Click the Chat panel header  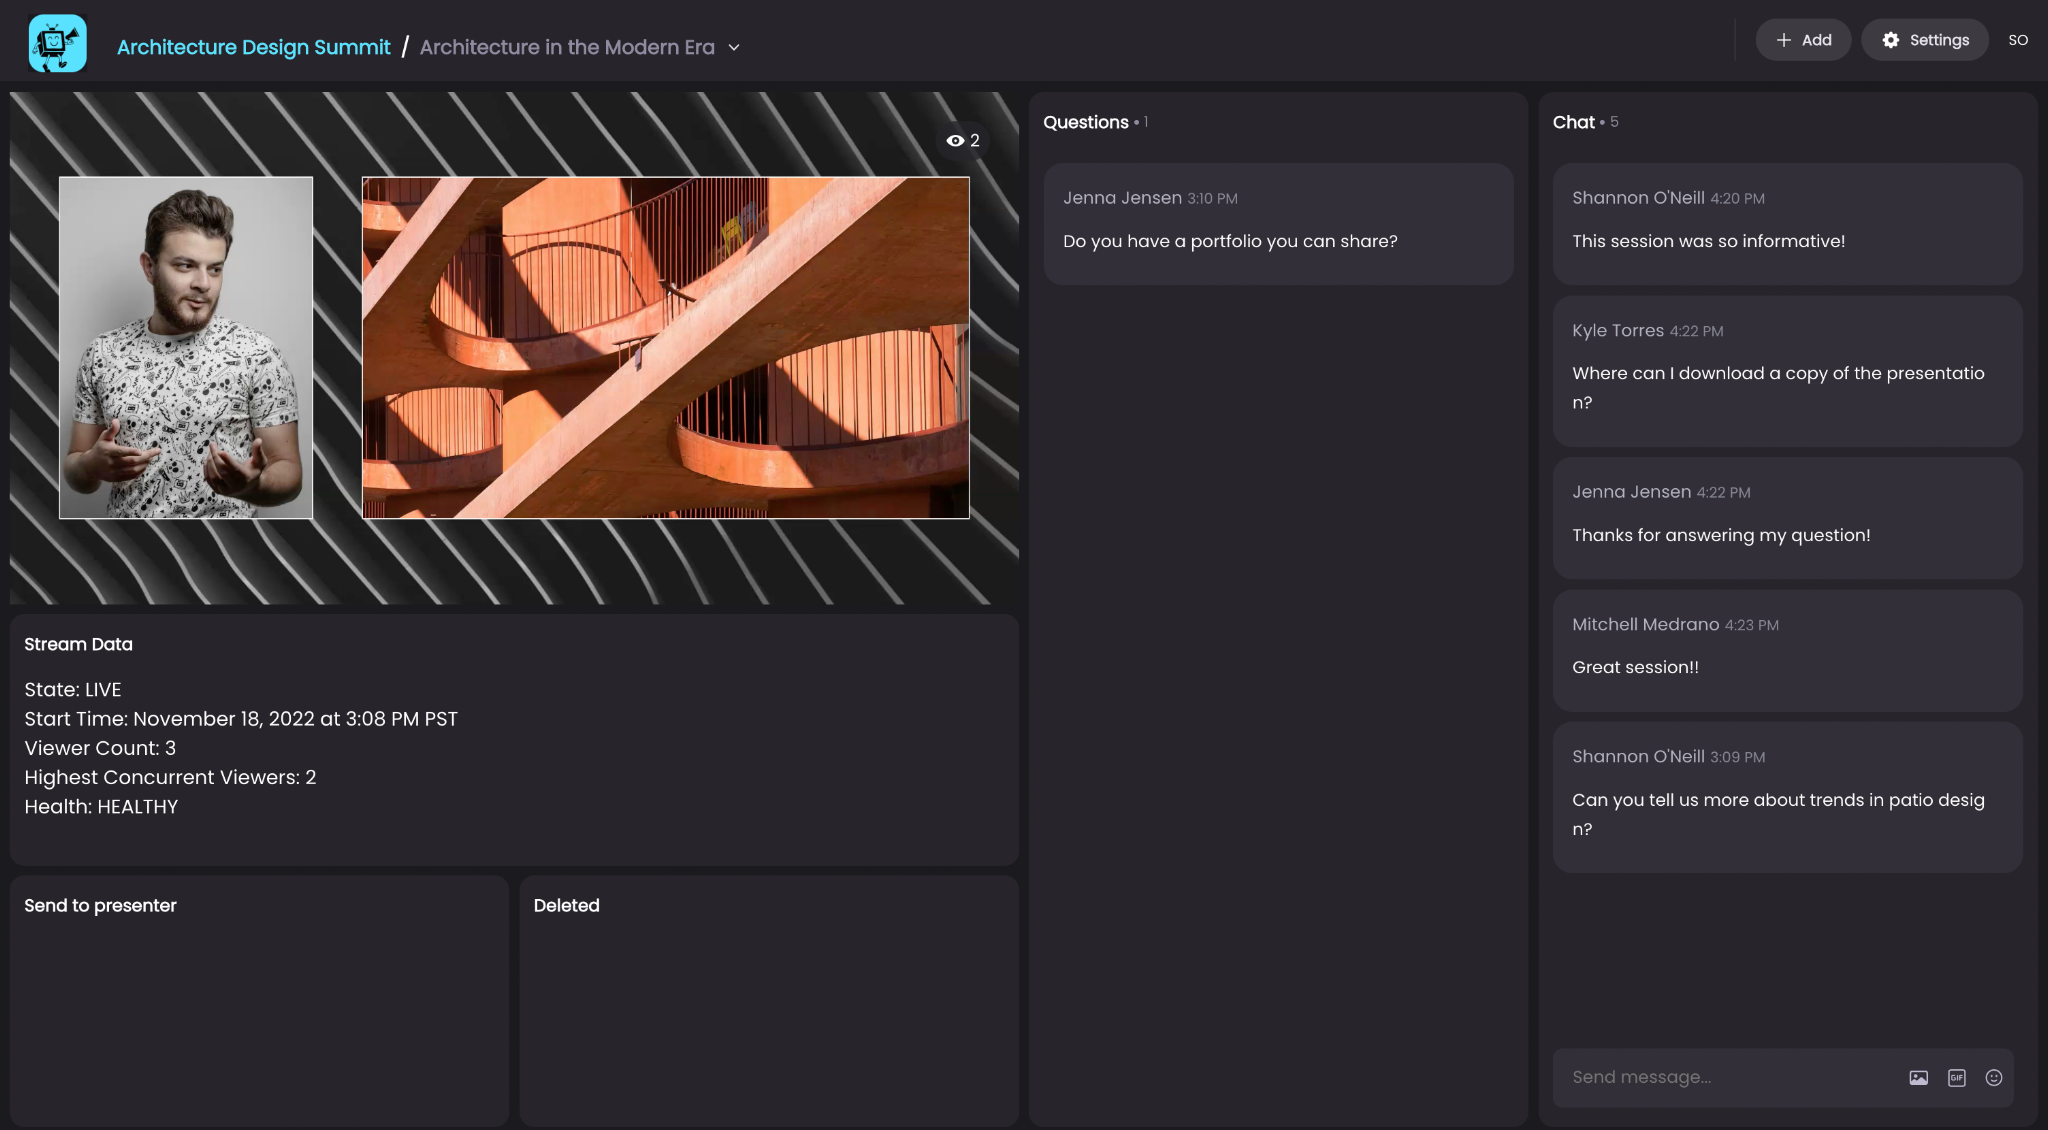click(1574, 122)
